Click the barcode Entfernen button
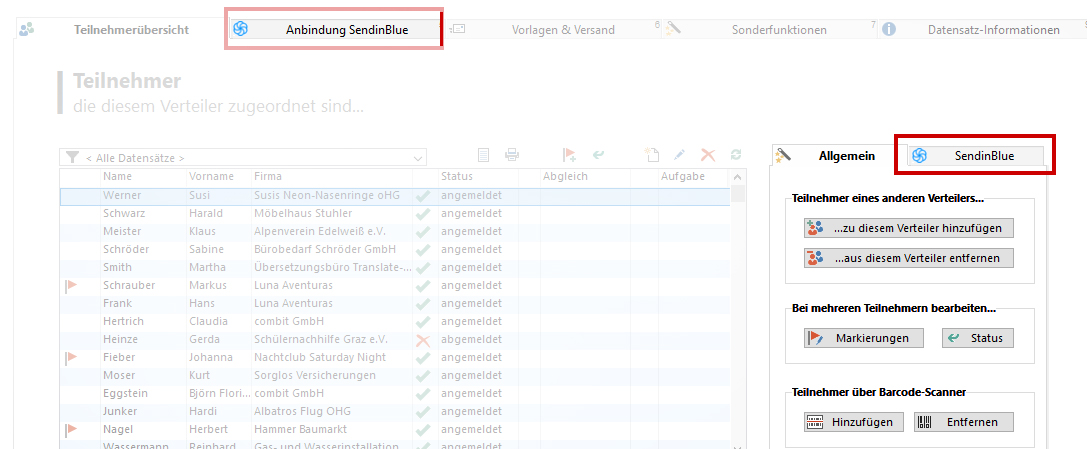The width and height of the screenshot is (1087, 449). [964, 422]
